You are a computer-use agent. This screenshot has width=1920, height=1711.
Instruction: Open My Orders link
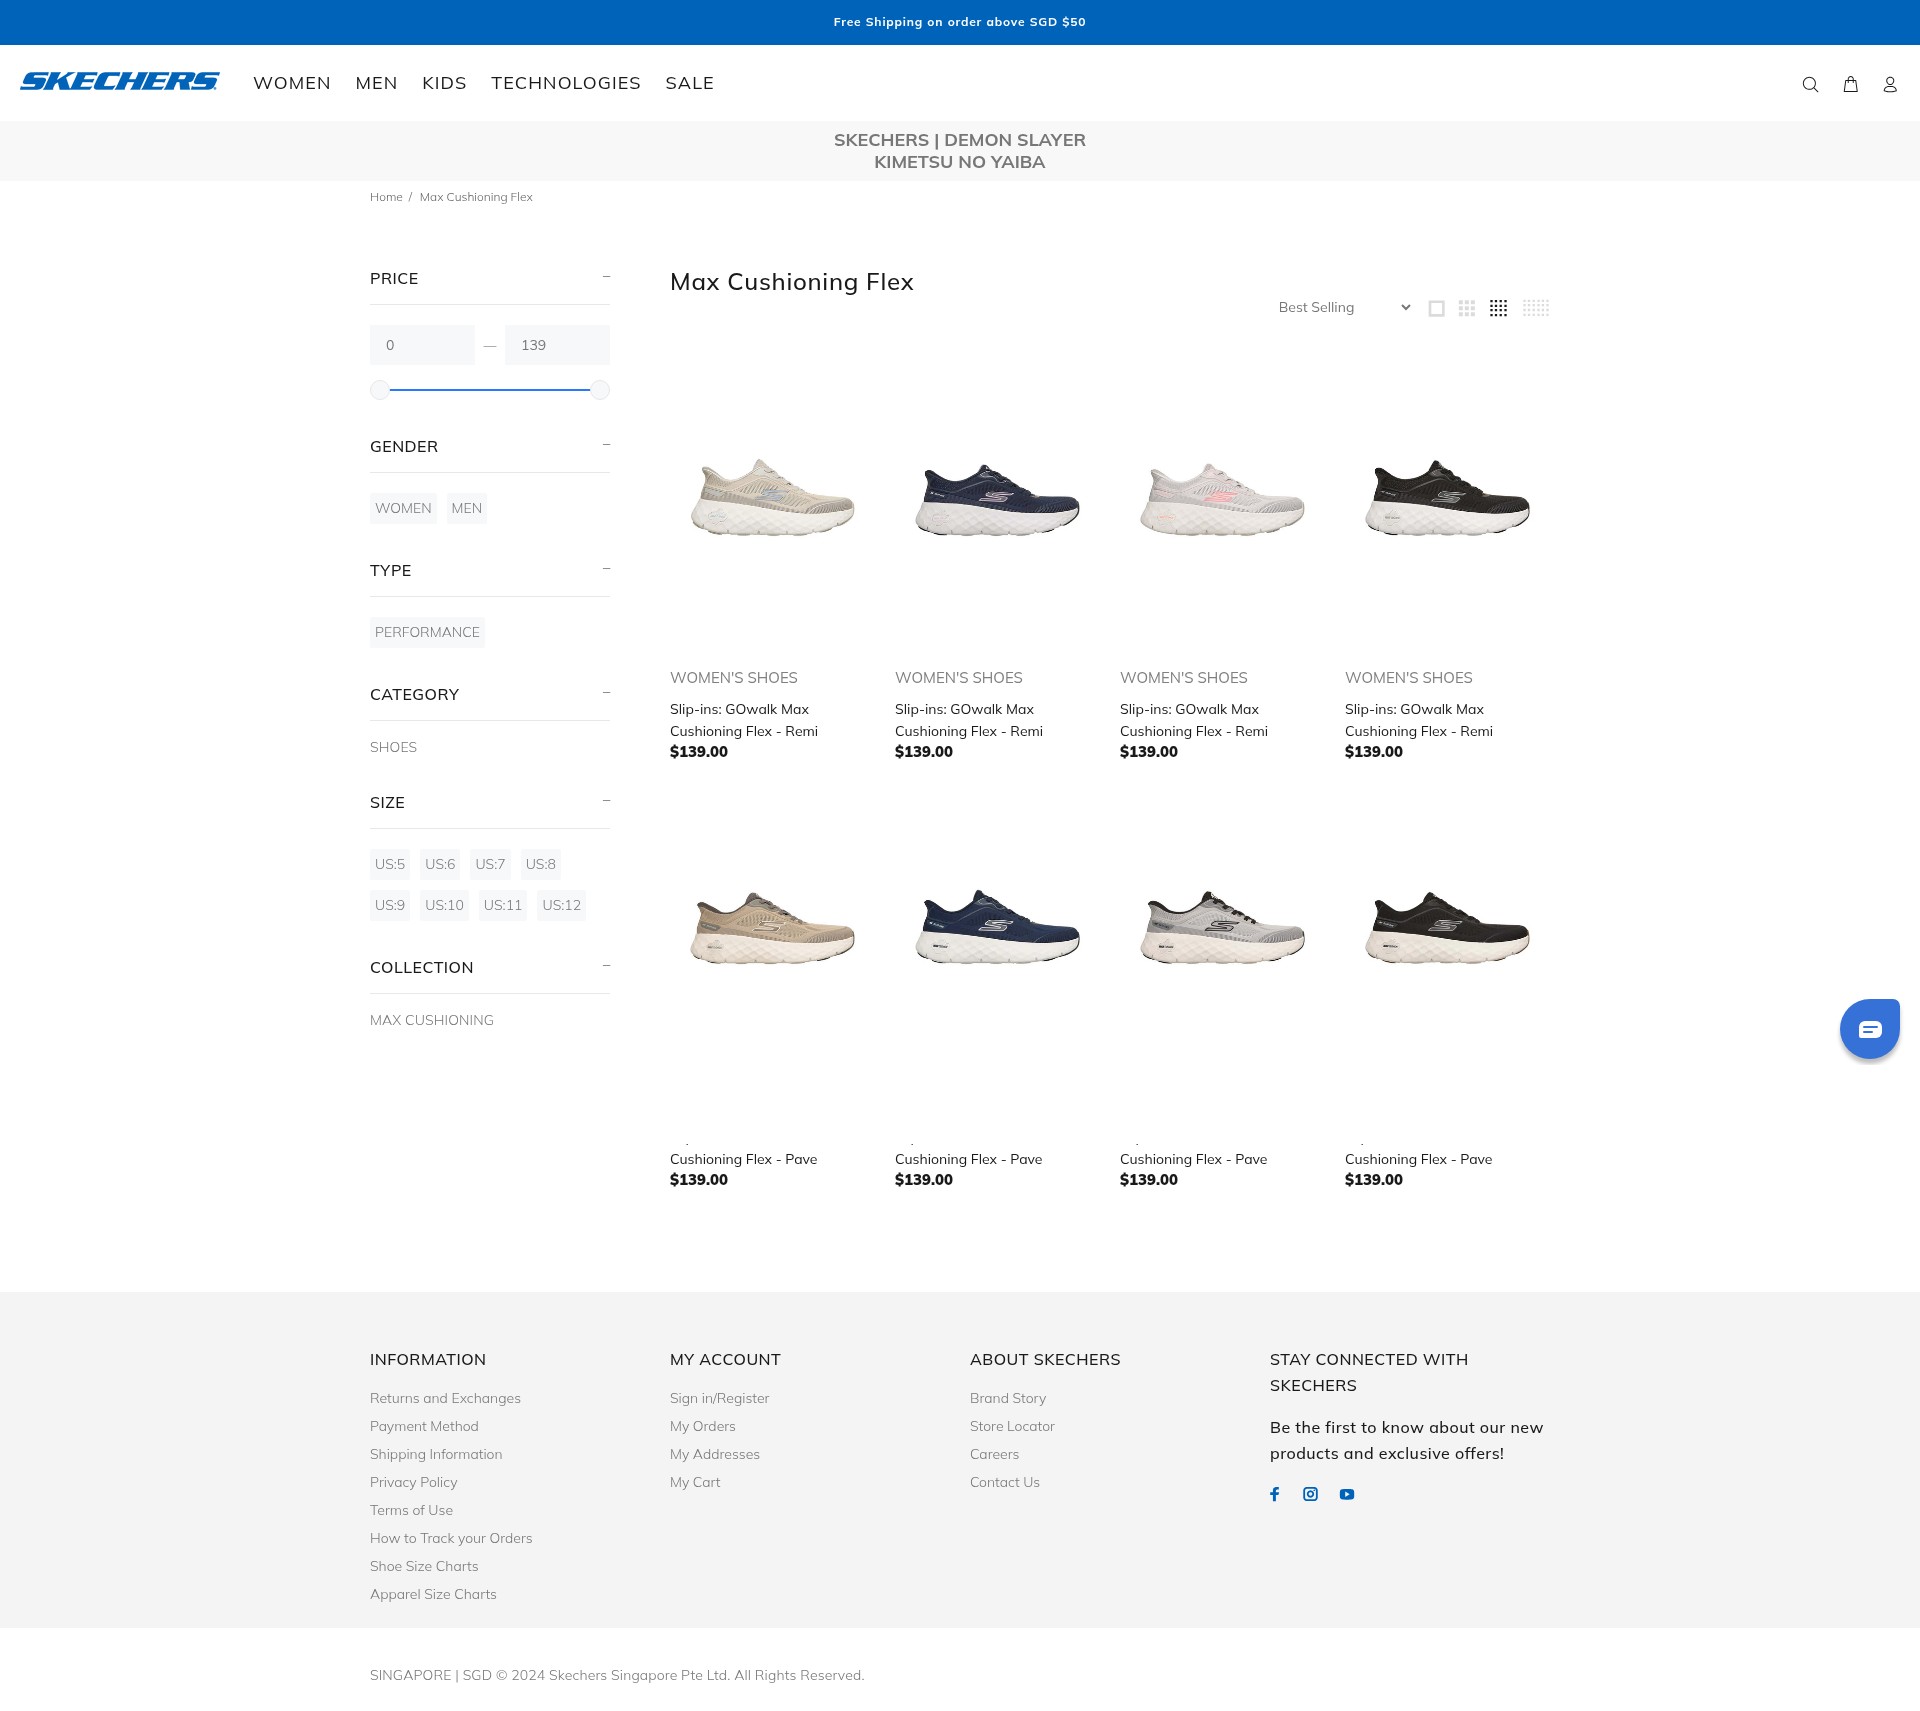(x=703, y=1426)
